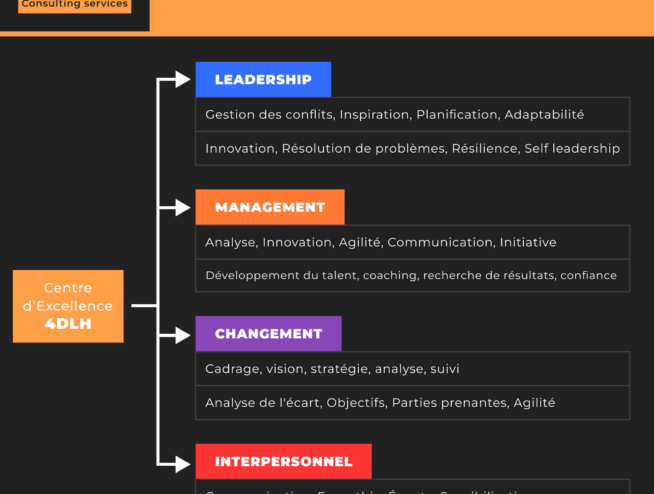Select the Cadrage, vision, stratégie row
This screenshot has width=654, height=494.
[x=413, y=369]
